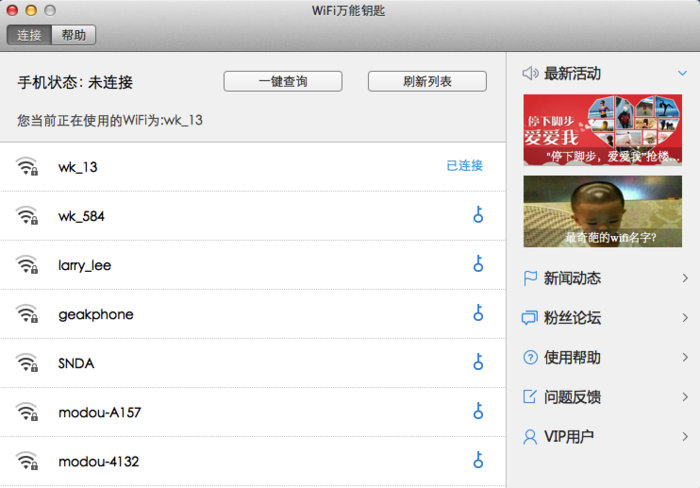Click the key icon for SNDA network
Screen dimensions: 700x488
[x=477, y=362]
